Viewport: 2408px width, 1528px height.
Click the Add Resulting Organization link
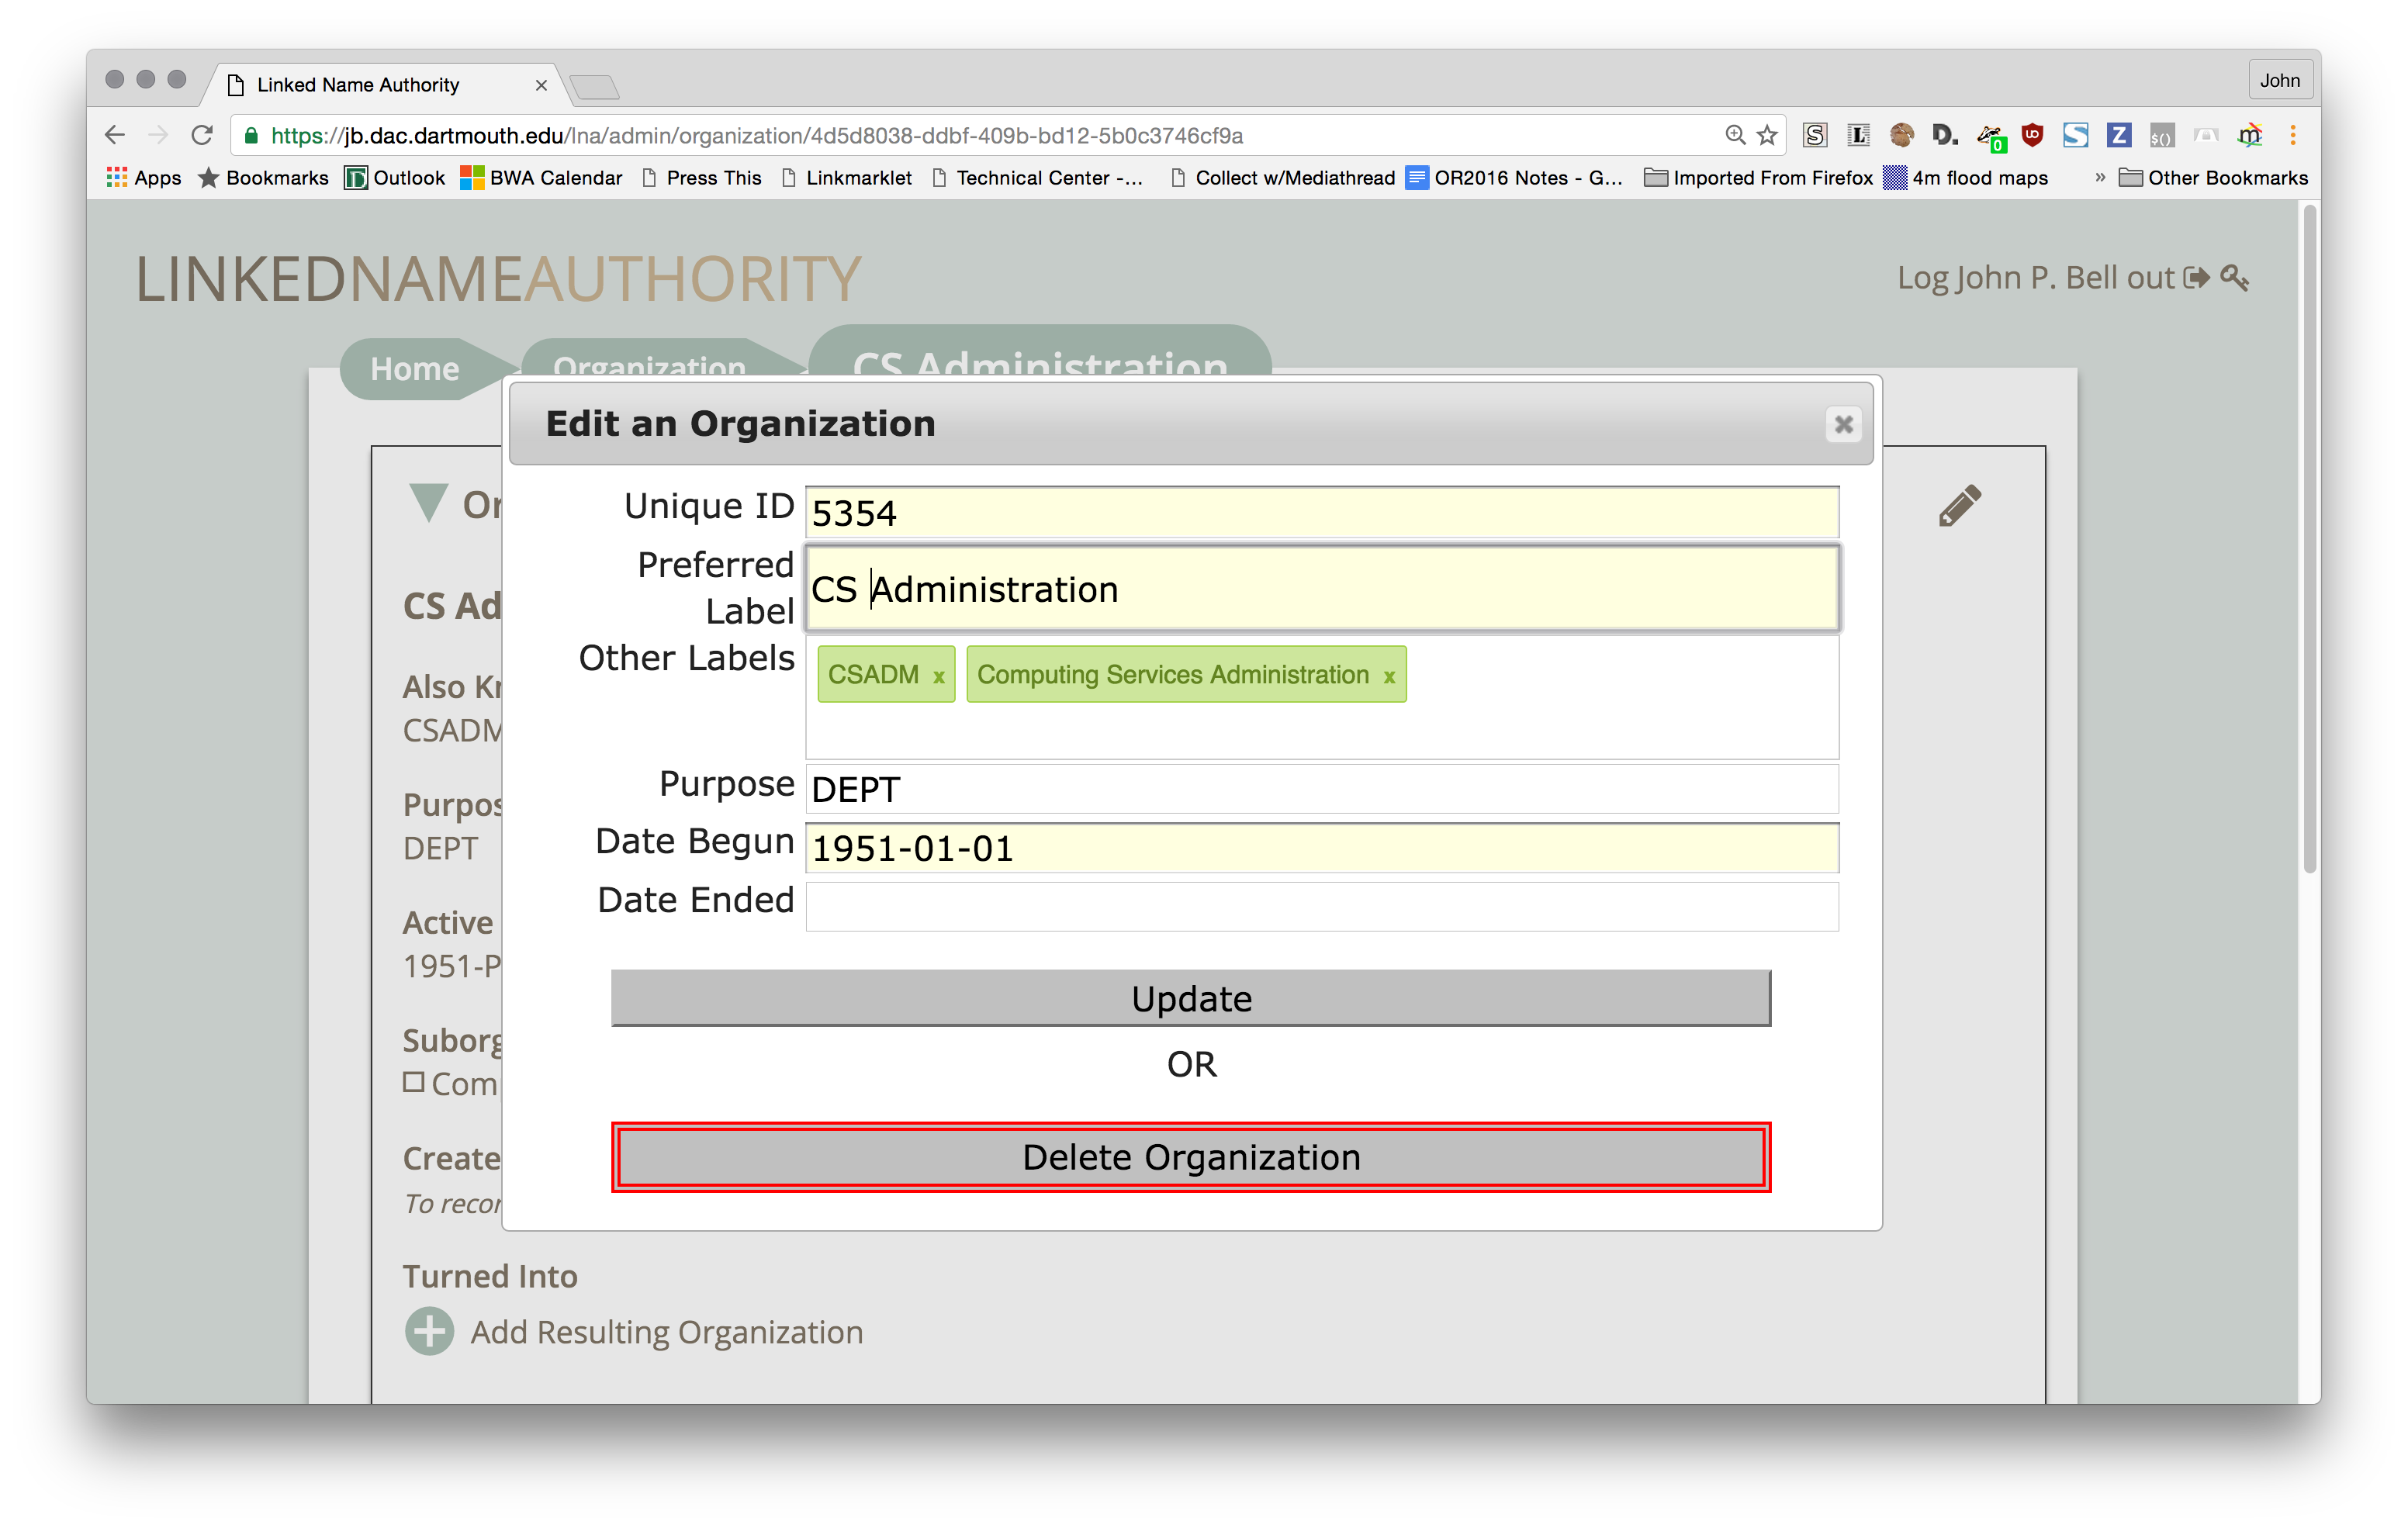(667, 1332)
